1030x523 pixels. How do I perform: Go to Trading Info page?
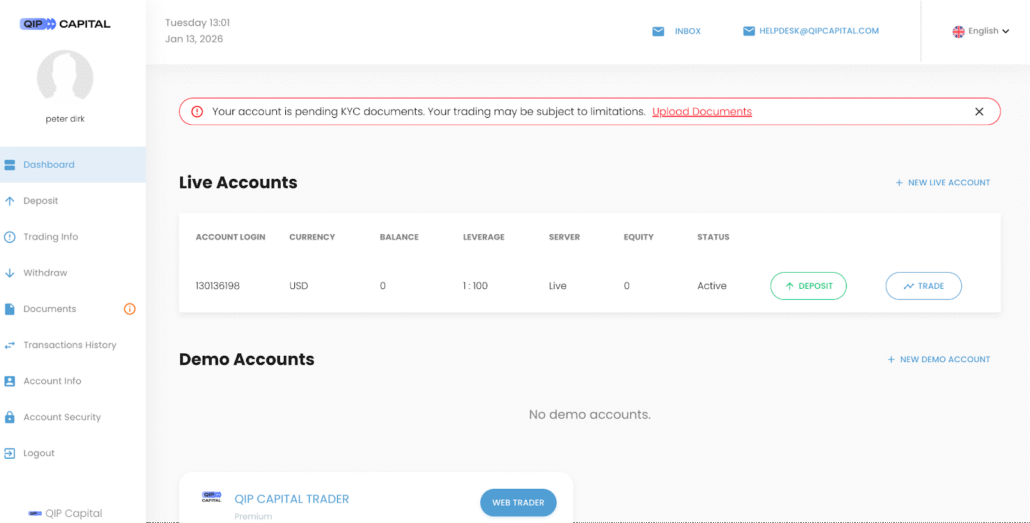click(x=50, y=237)
